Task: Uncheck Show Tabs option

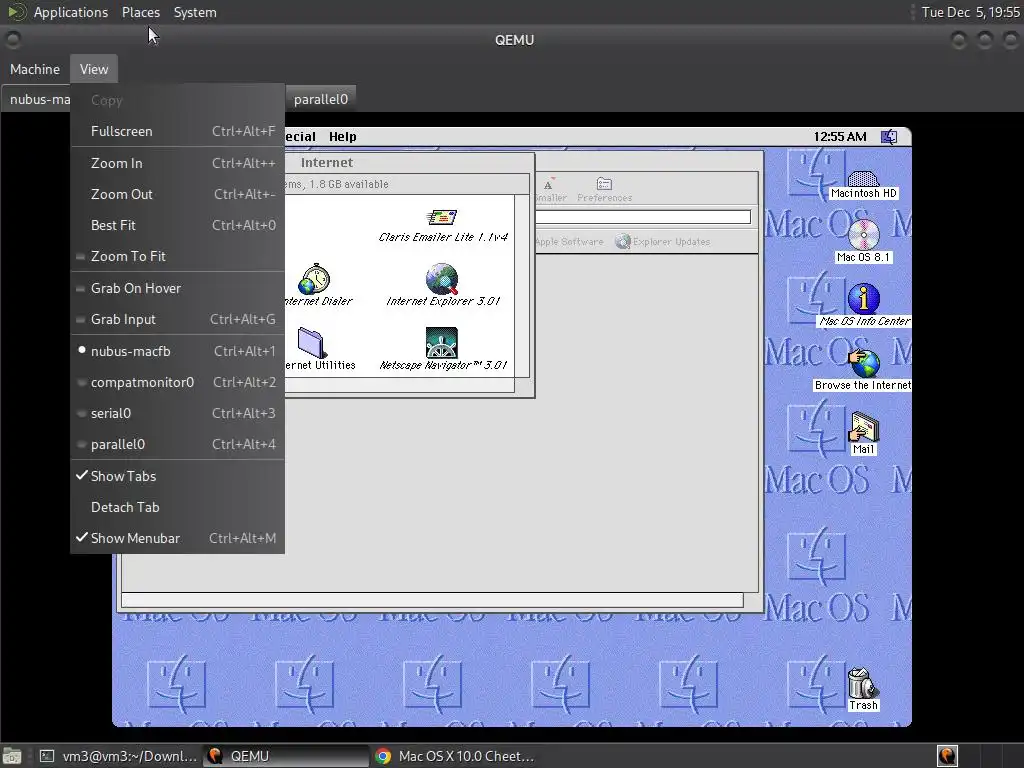Action: (177, 476)
